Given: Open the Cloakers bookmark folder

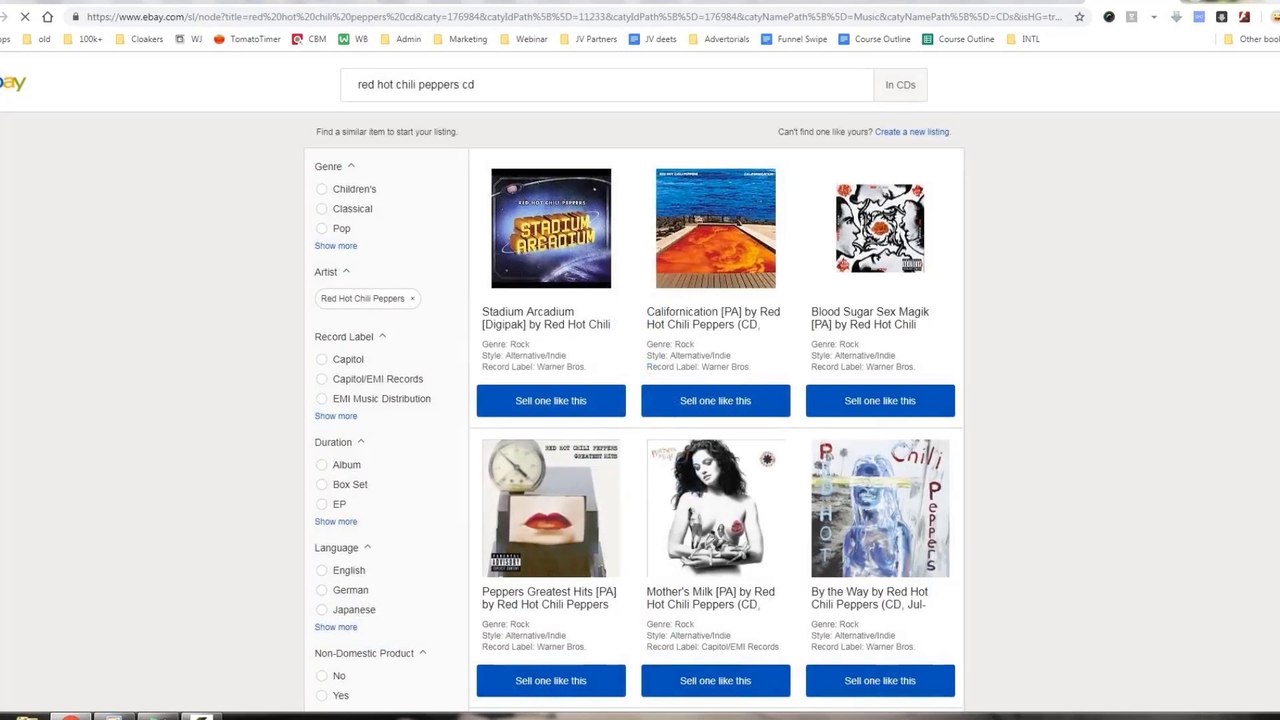Looking at the screenshot, I should coord(138,39).
